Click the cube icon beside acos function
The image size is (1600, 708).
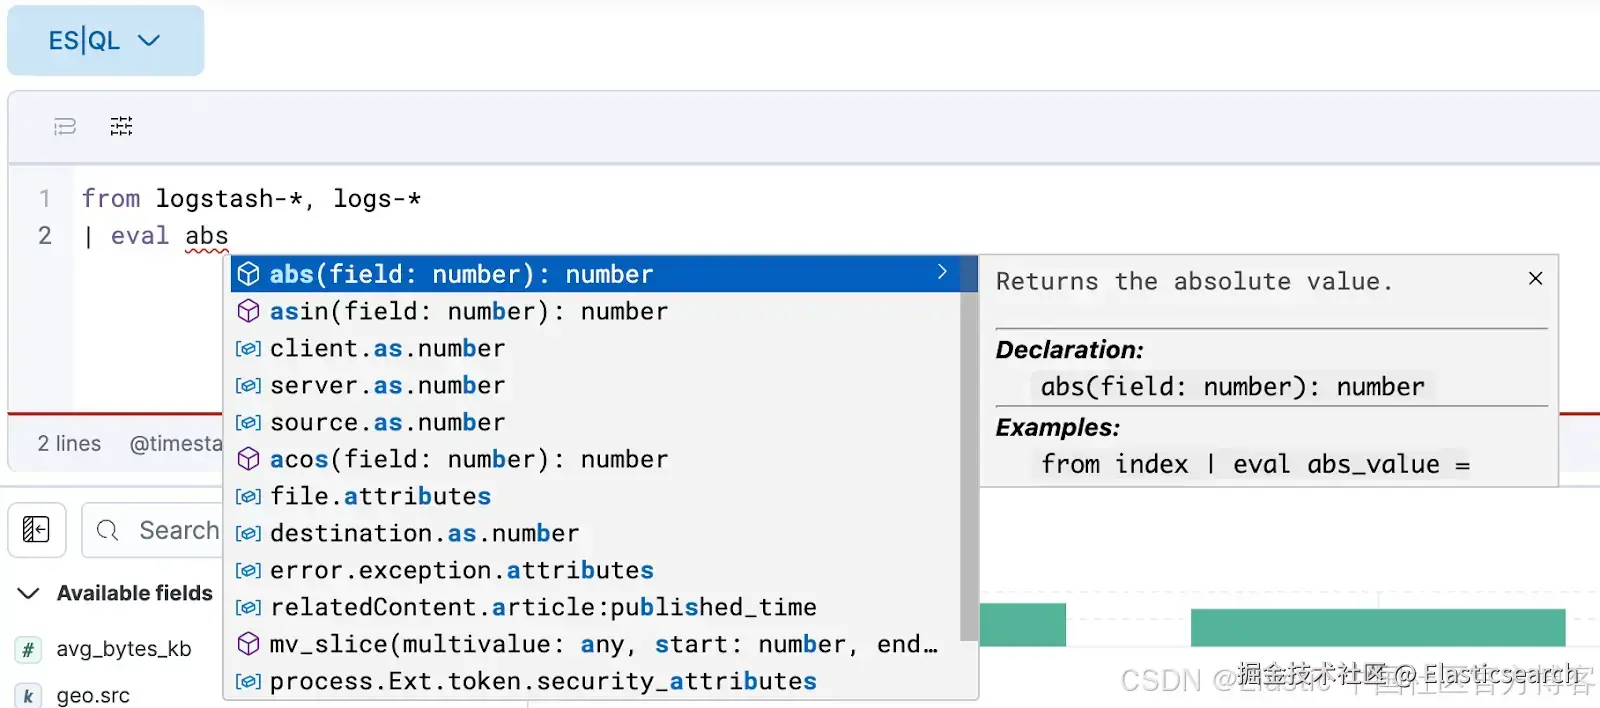[x=248, y=459]
